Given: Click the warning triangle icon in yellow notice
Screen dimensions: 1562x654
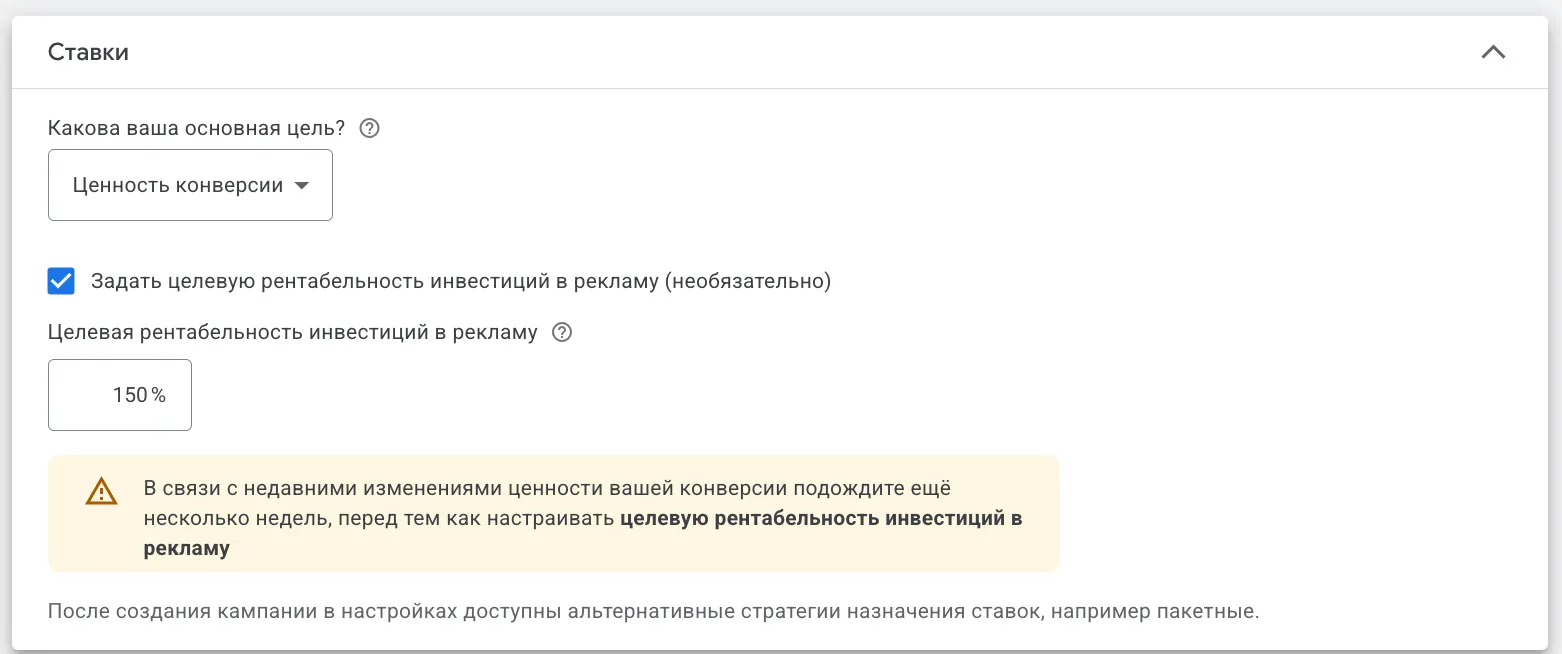Looking at the screenshot, I should tap(101, 491).
